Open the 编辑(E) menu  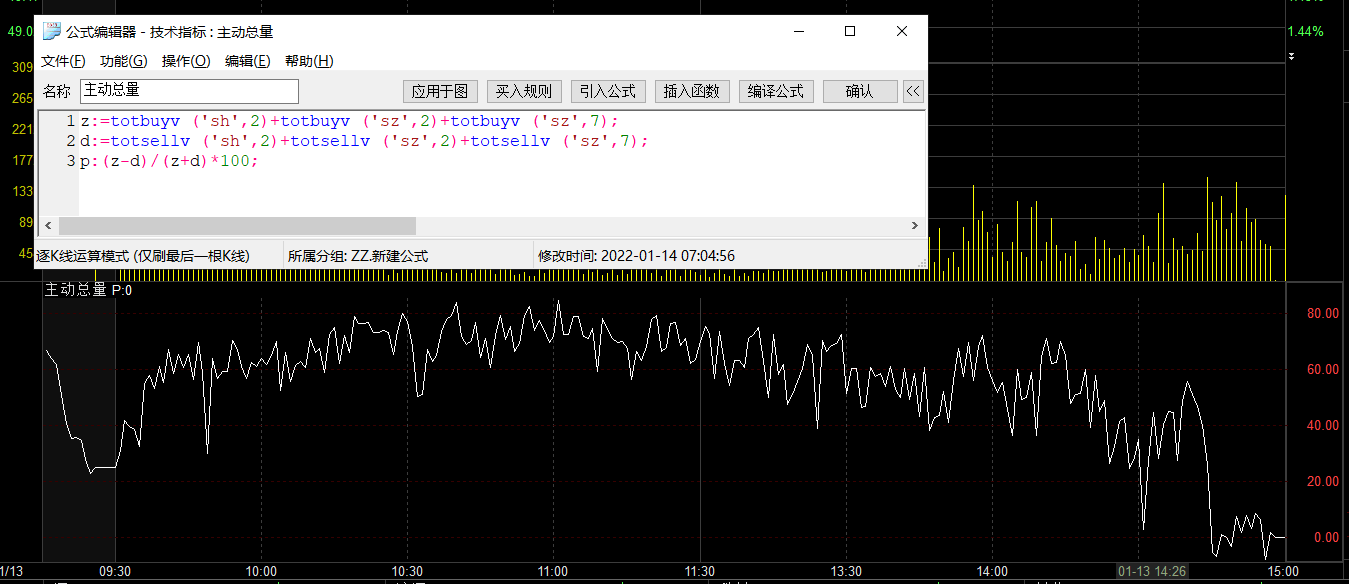point(248,61)
